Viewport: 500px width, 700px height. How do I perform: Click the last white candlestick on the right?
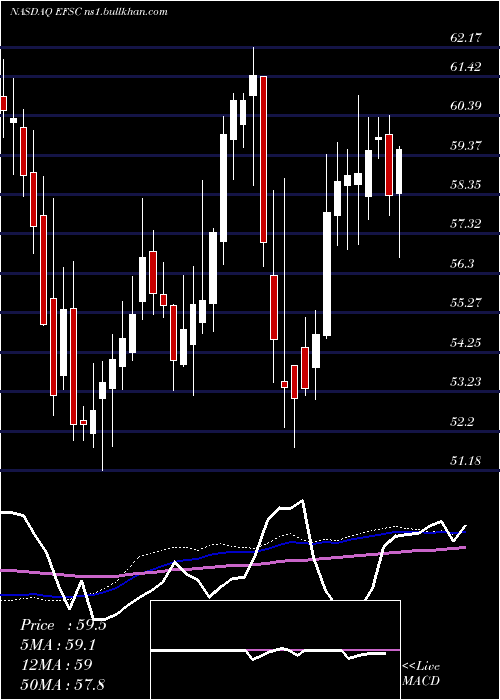(x=399, y=171)
